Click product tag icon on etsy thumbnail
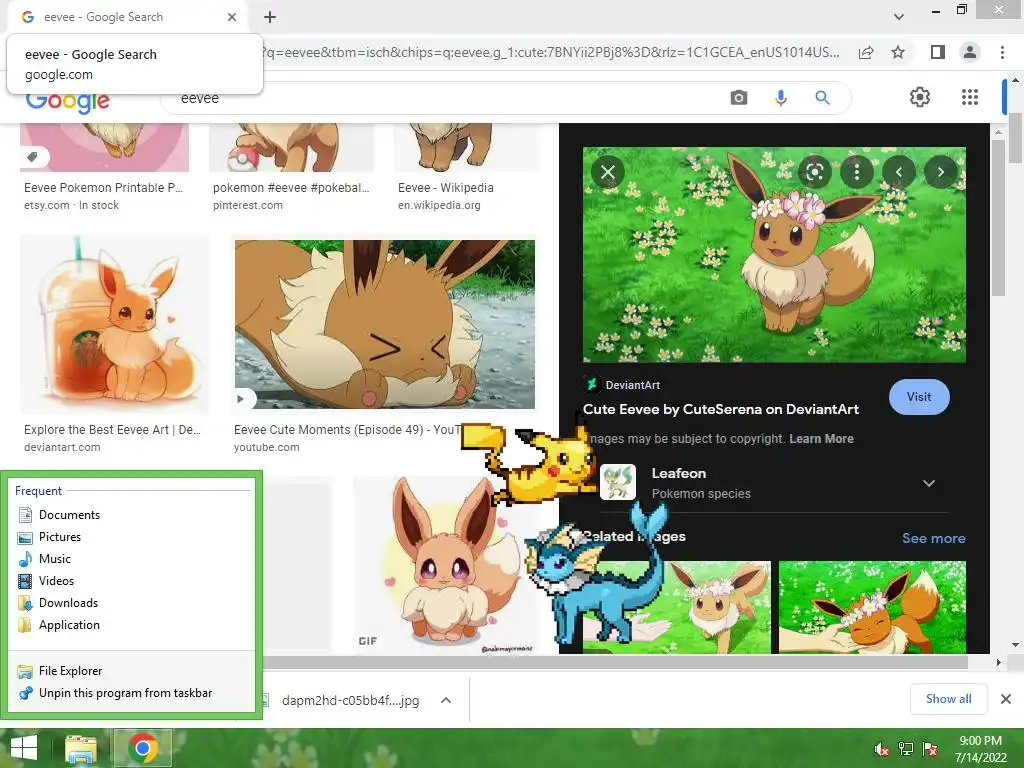Screen dimensions: 1024x768 pyautogui.click(x=33, y=157)
